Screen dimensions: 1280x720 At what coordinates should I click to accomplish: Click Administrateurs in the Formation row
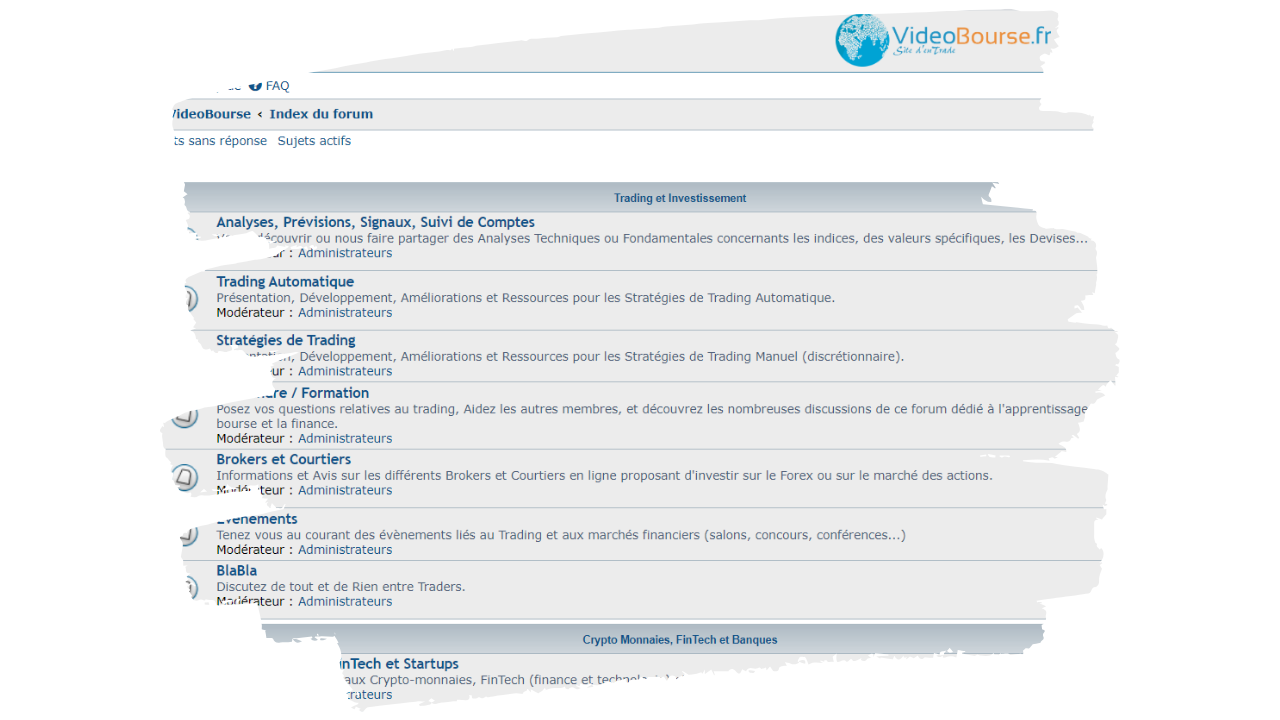pyautogui.click(x=345, y=438)
